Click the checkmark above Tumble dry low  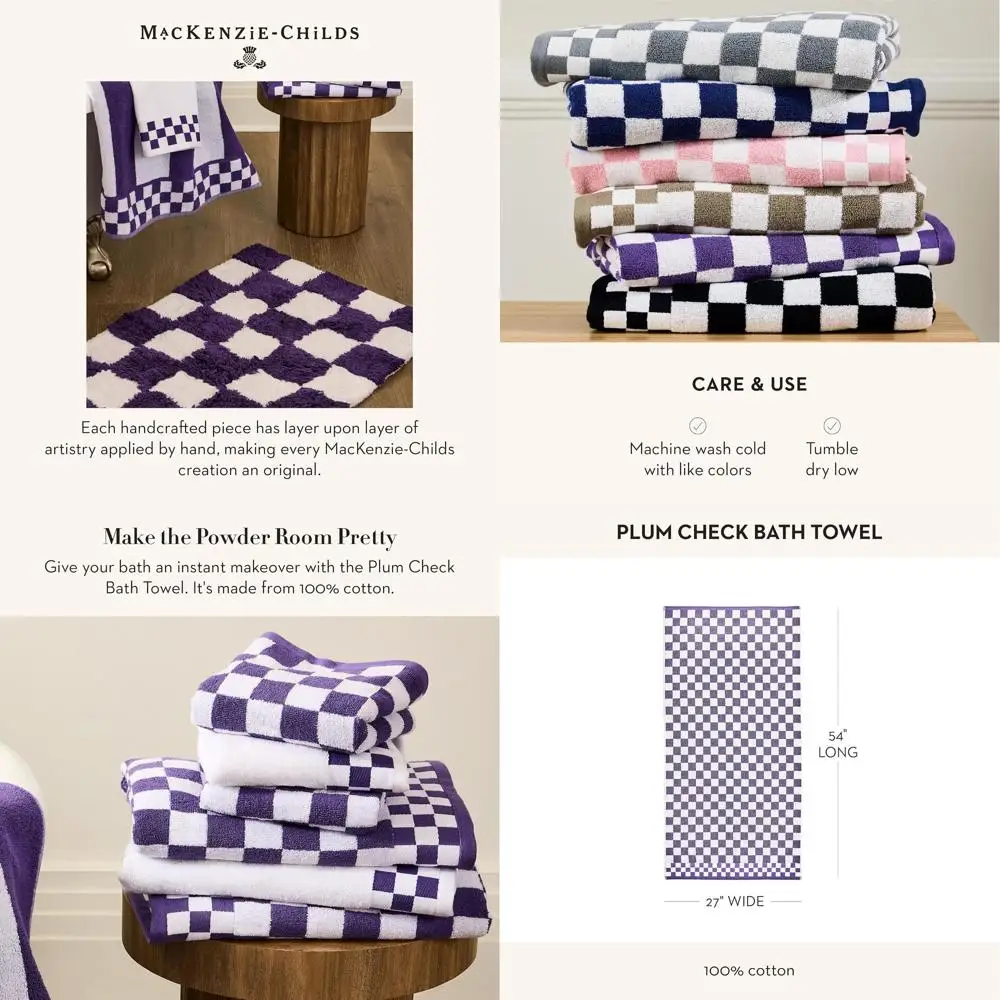[x=832, y=425]
